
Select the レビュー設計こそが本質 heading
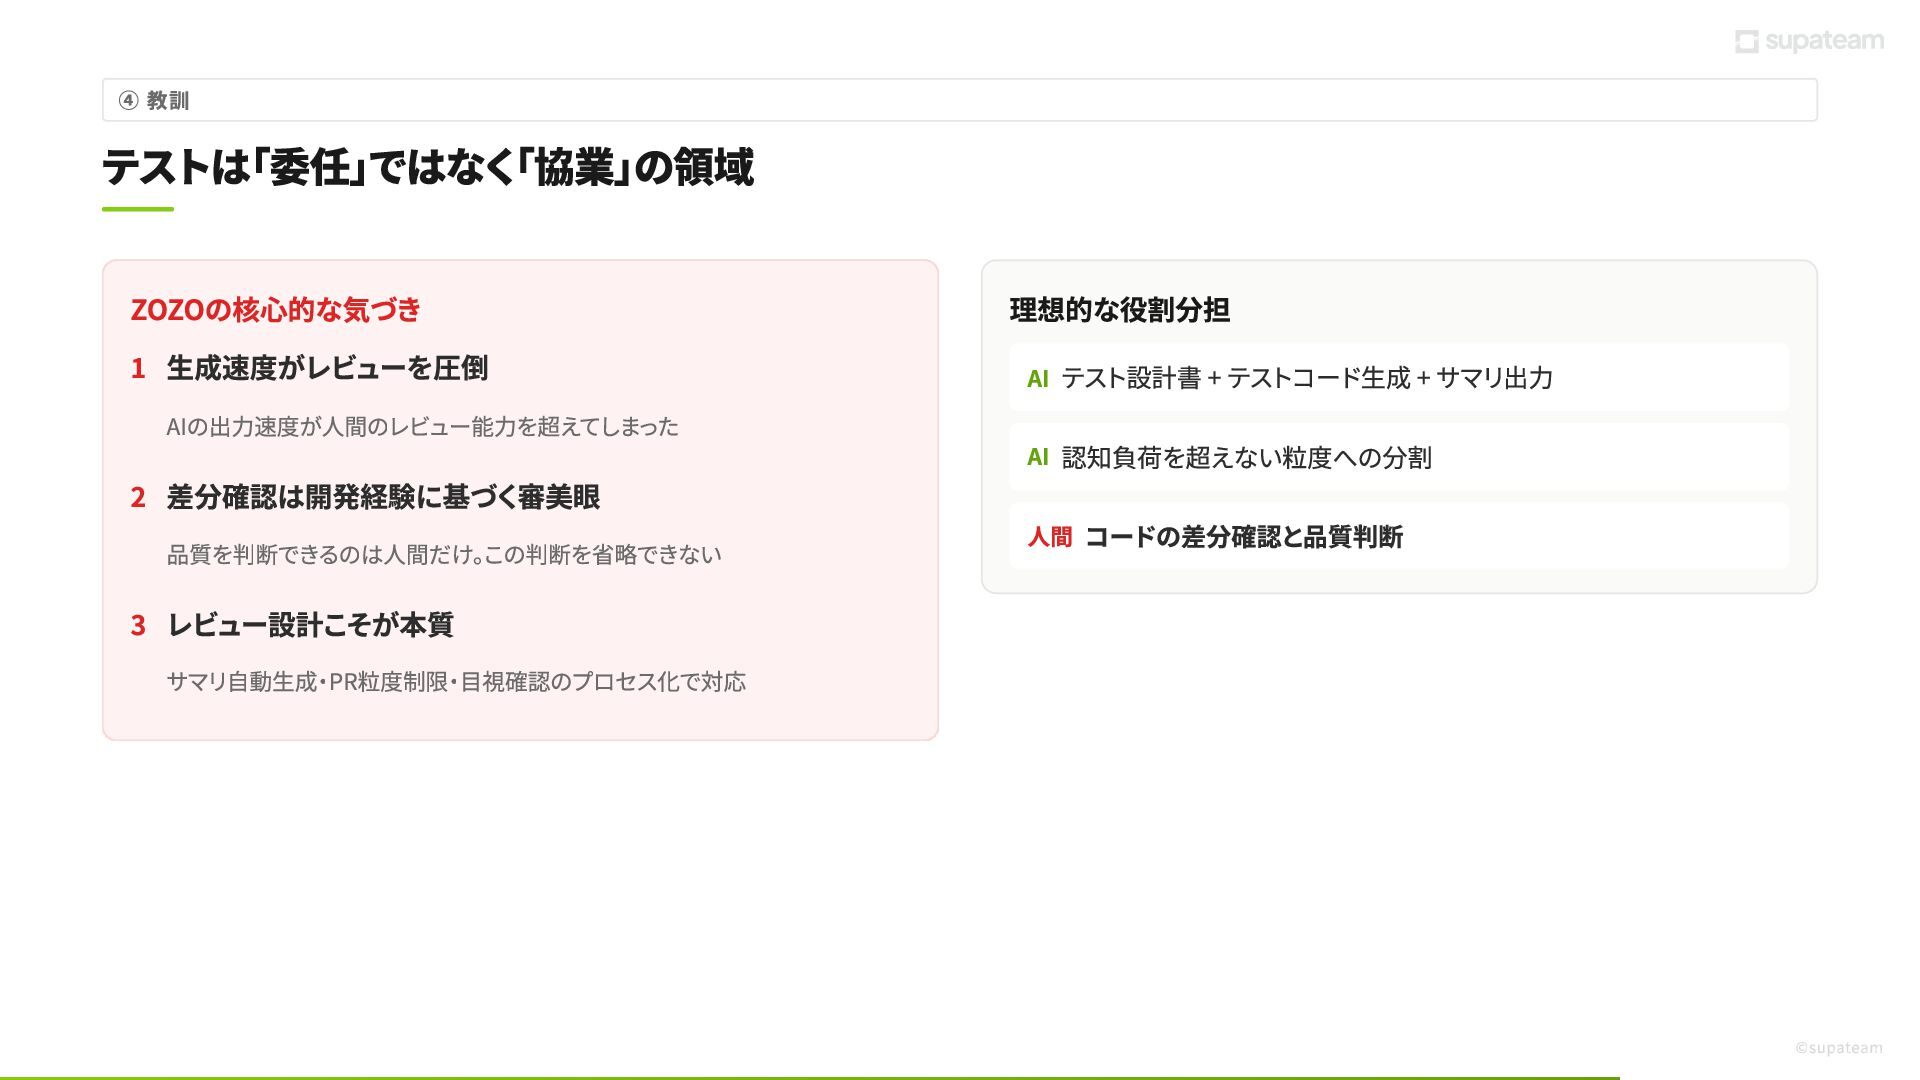click(310, 625)
